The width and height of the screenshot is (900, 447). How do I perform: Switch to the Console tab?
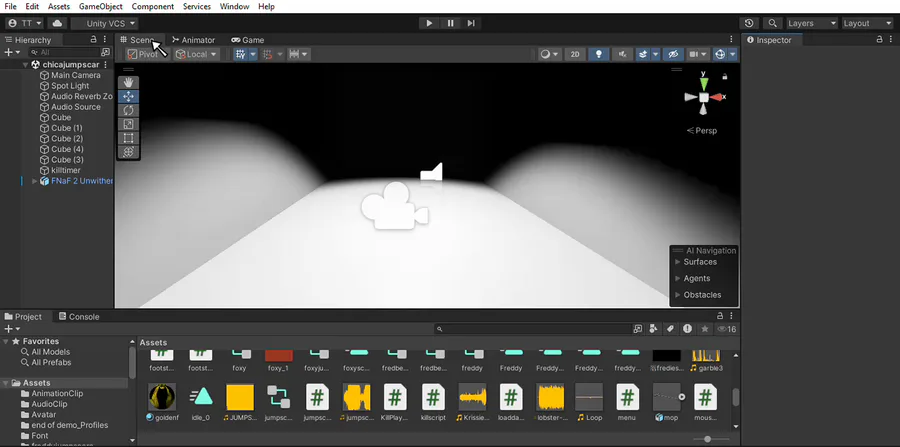(79, 317)
